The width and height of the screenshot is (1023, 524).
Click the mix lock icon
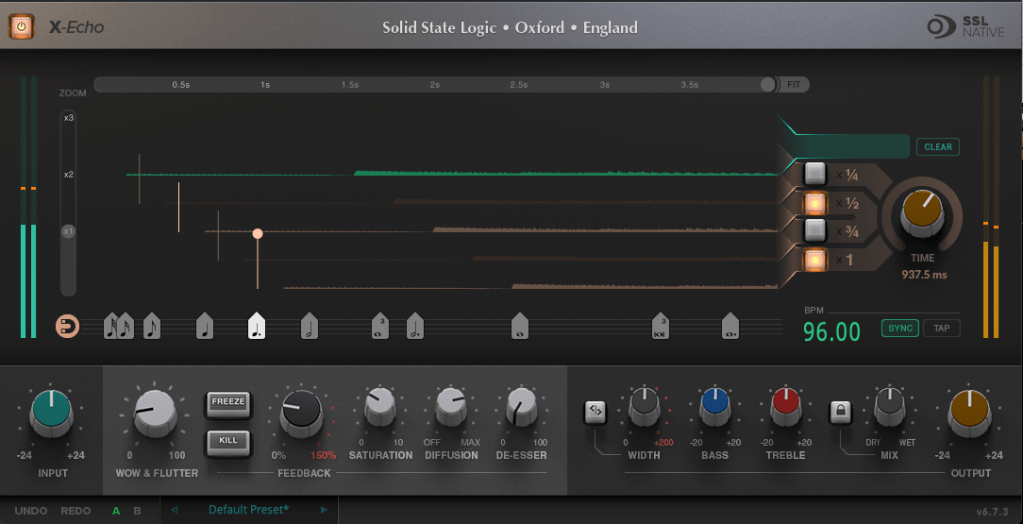click(841, 410)
